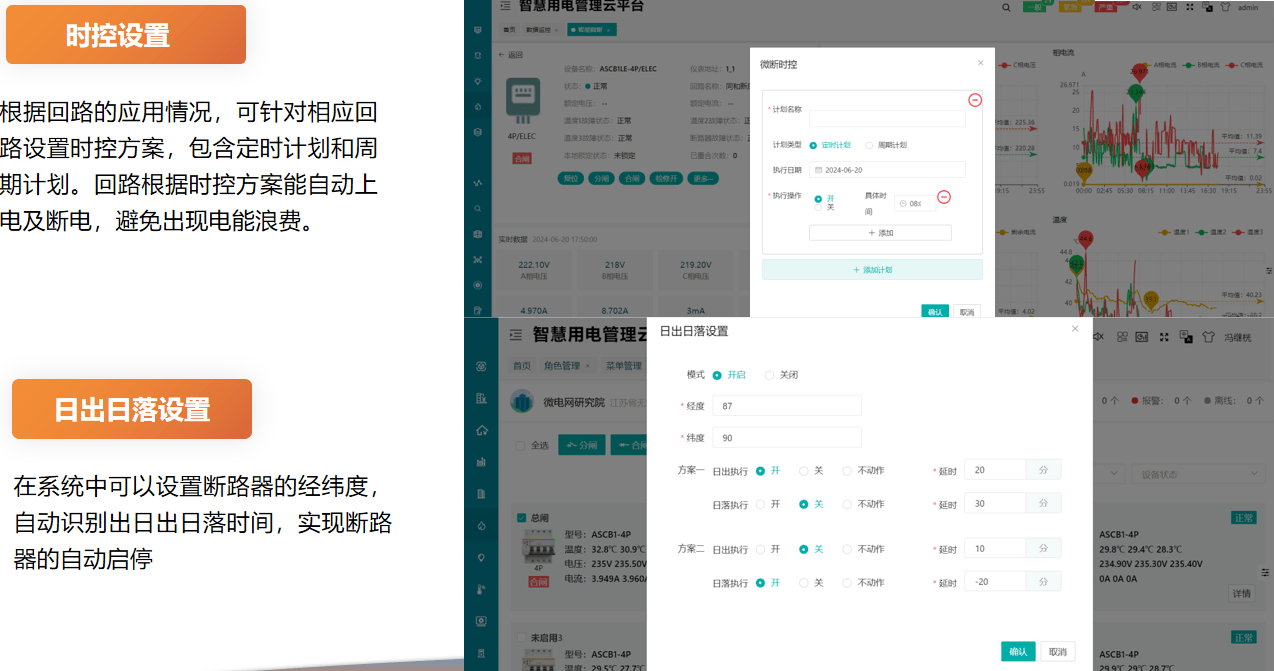1274x671 pixels.
Task: Uncheck the 总闸 breaker checkbox
Action: pos(521,518)
